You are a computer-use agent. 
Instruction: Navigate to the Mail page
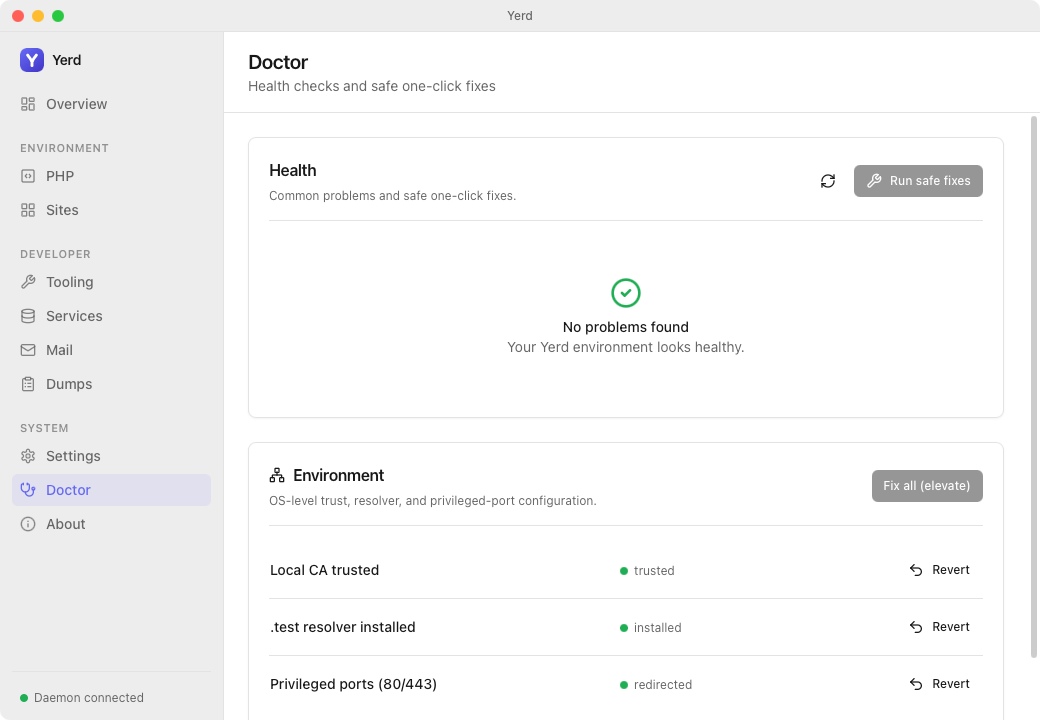click(x=111, y=350)
